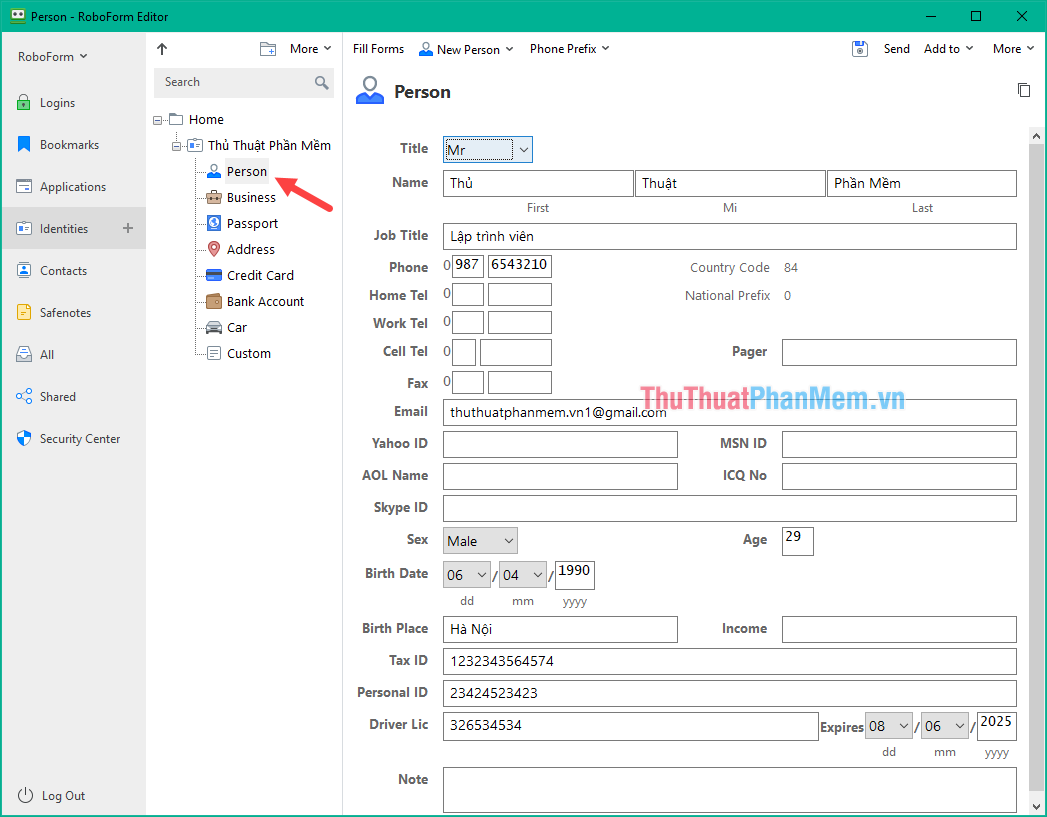The image size is (1047, 817).
Task: Click inside the Note field
Action: [729, 790]
